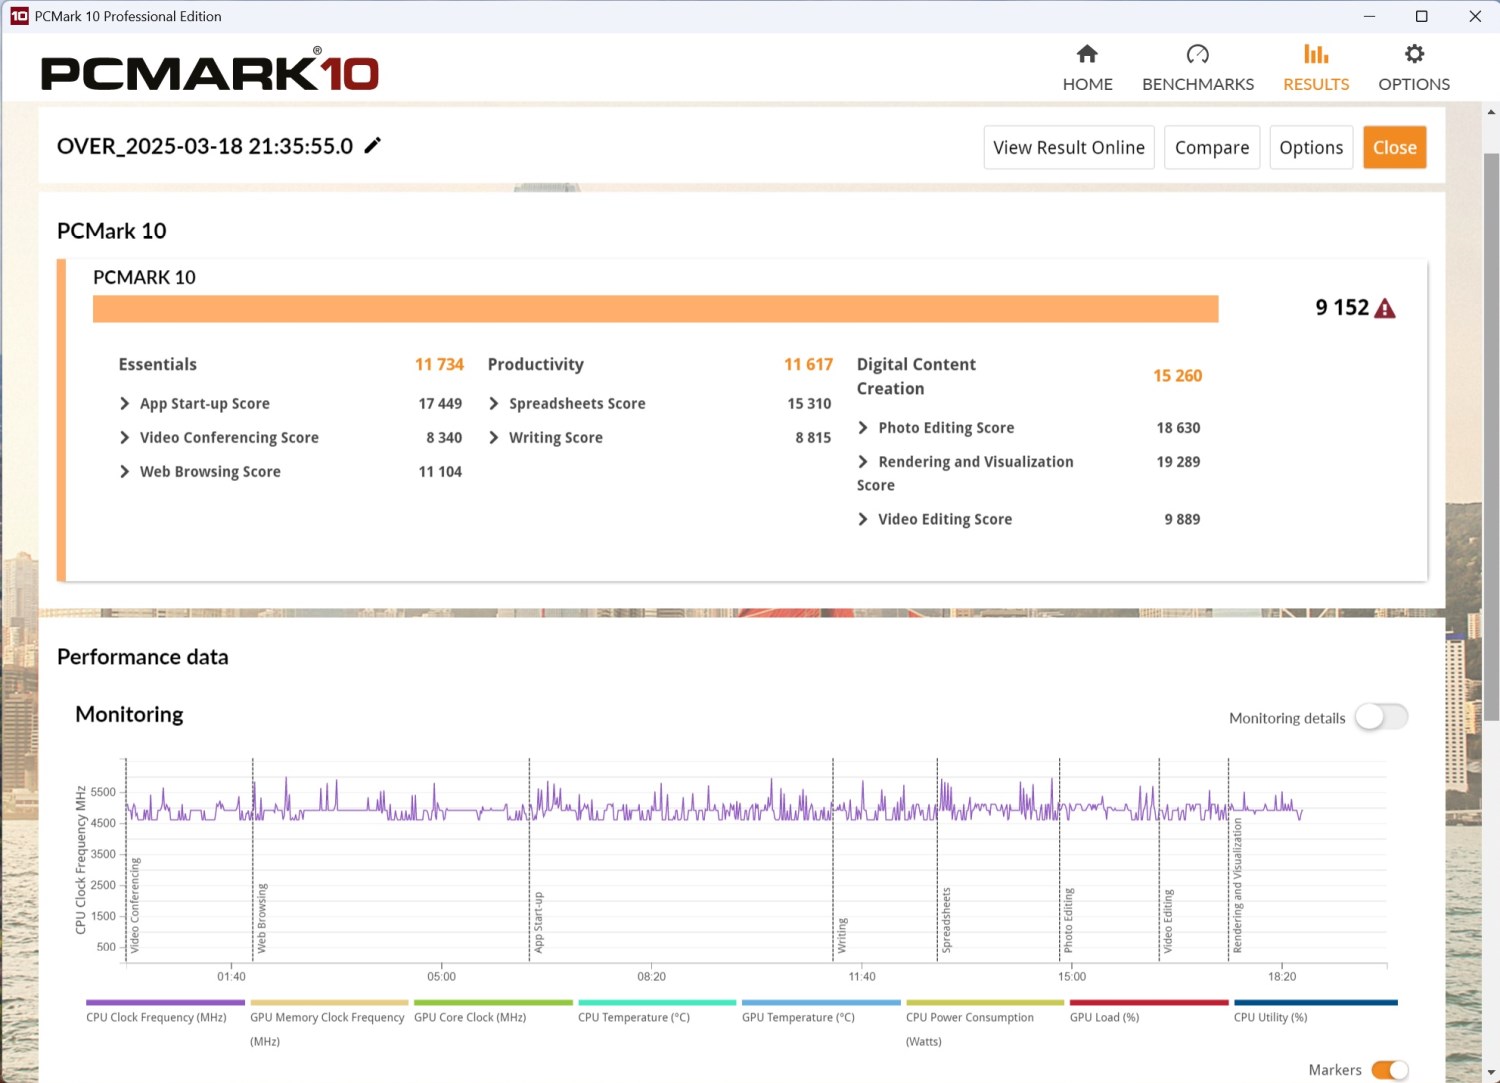Expand the Video Conferencing Score row
The image size is (1500, 1083).
tap(125, 438)
